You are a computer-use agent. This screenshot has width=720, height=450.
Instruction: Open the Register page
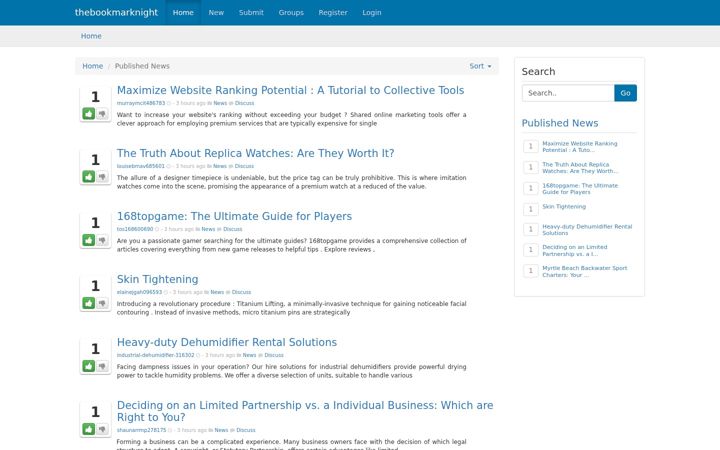tap(333, 12)
